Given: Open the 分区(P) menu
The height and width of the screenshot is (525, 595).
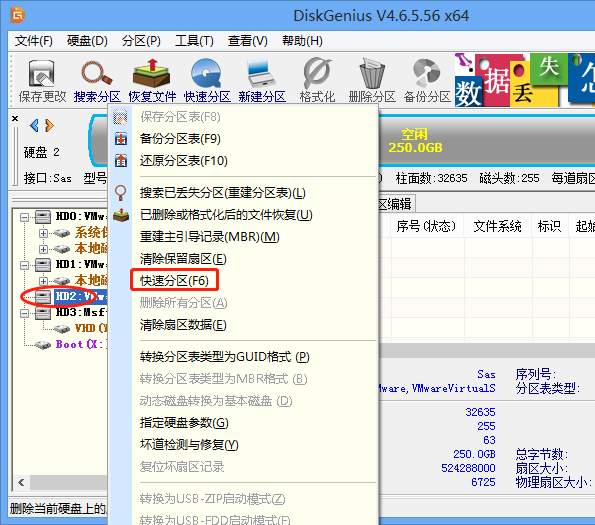Looking at the screenshot, I should pos(141,41).
